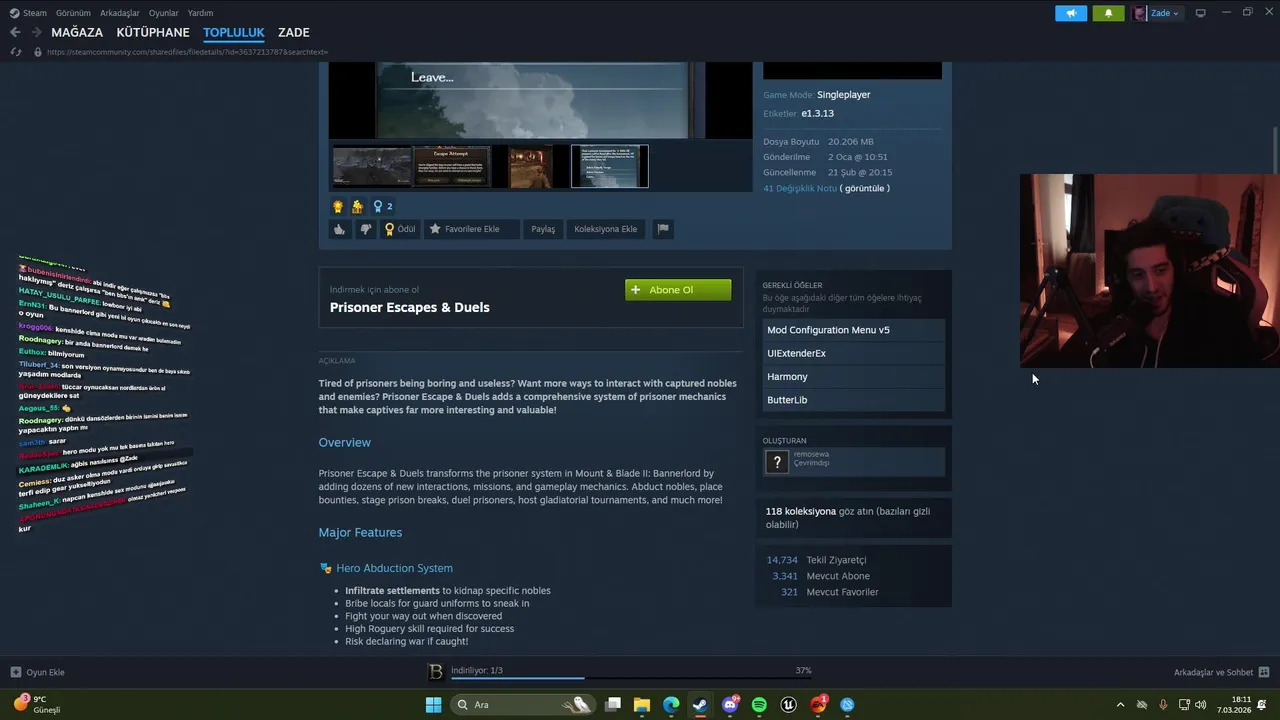The width and height of the screenshot is (1280, 720).
Task: Show hidden tray icons chevron
Action: tap(1120, 705)
